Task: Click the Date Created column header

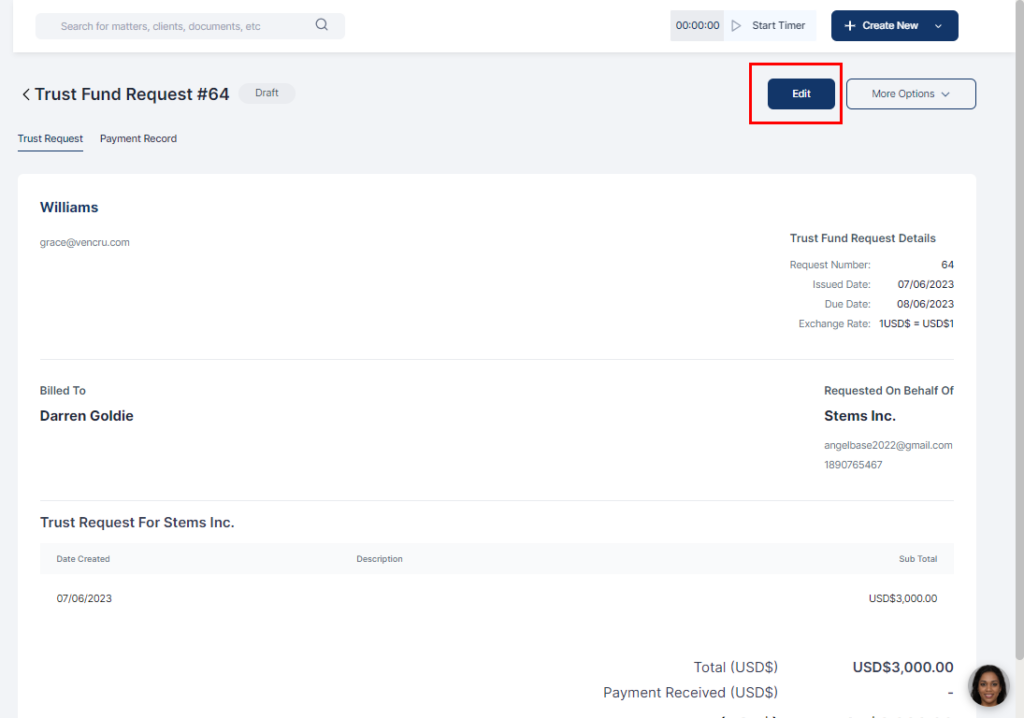Action: (83, 559)
